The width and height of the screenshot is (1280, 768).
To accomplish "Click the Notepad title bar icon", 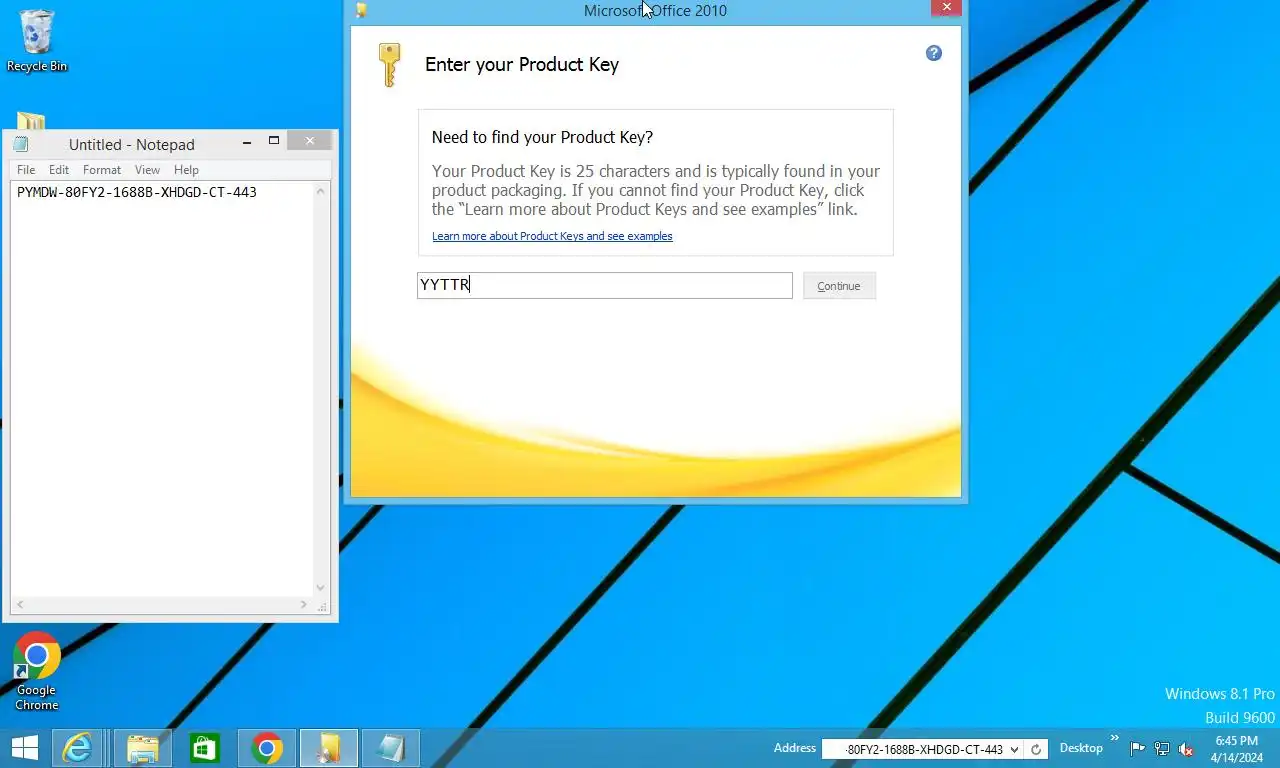I will 21,144.
